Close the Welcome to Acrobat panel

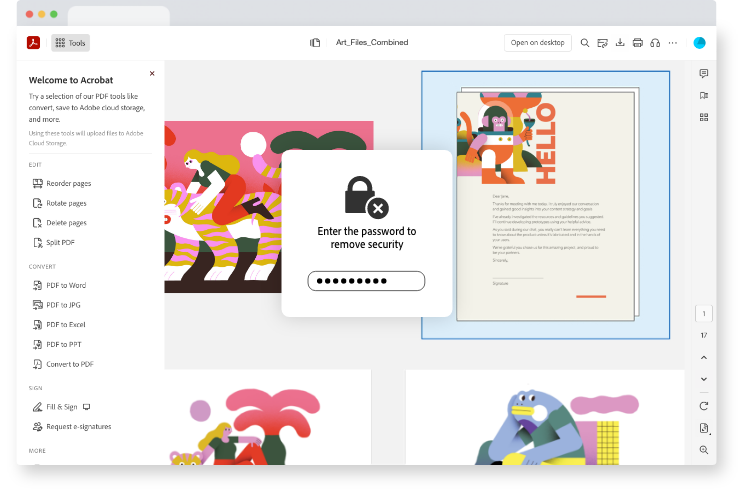coord(152,73)
